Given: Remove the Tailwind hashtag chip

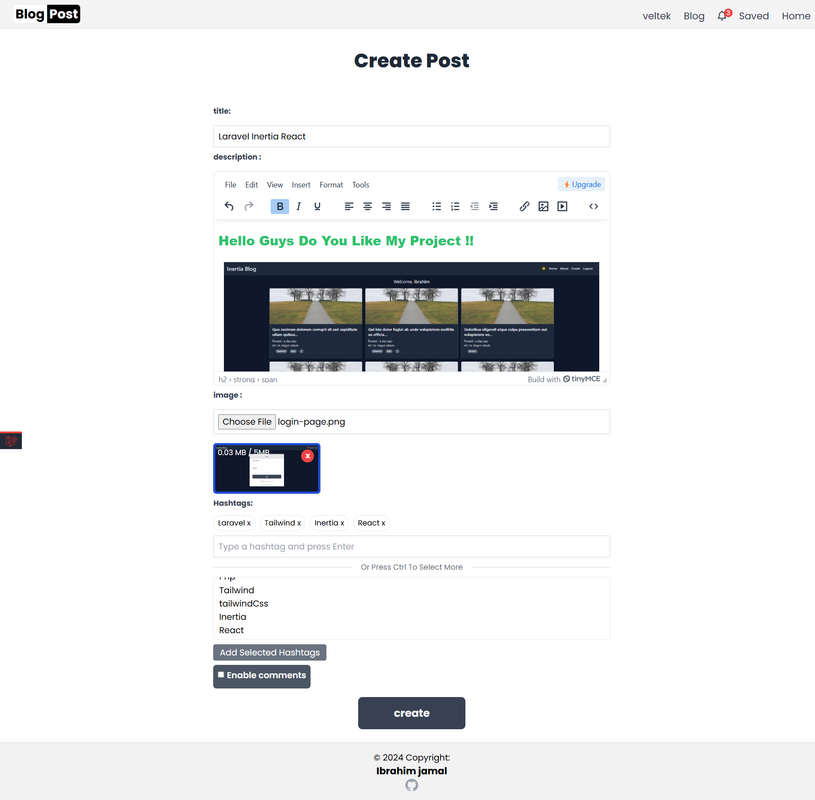Looking at the screenshot, I should [299, 523].
